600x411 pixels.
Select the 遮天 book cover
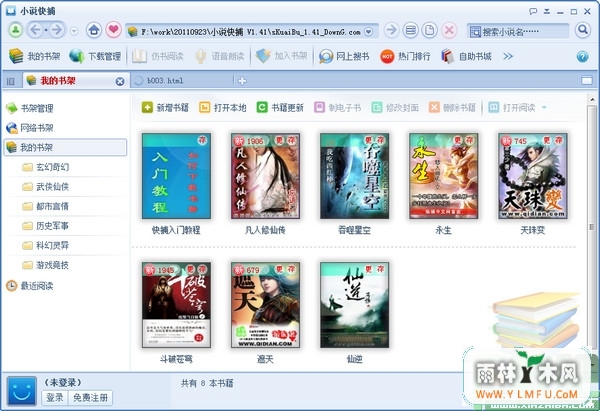click(x=265, y=305)
